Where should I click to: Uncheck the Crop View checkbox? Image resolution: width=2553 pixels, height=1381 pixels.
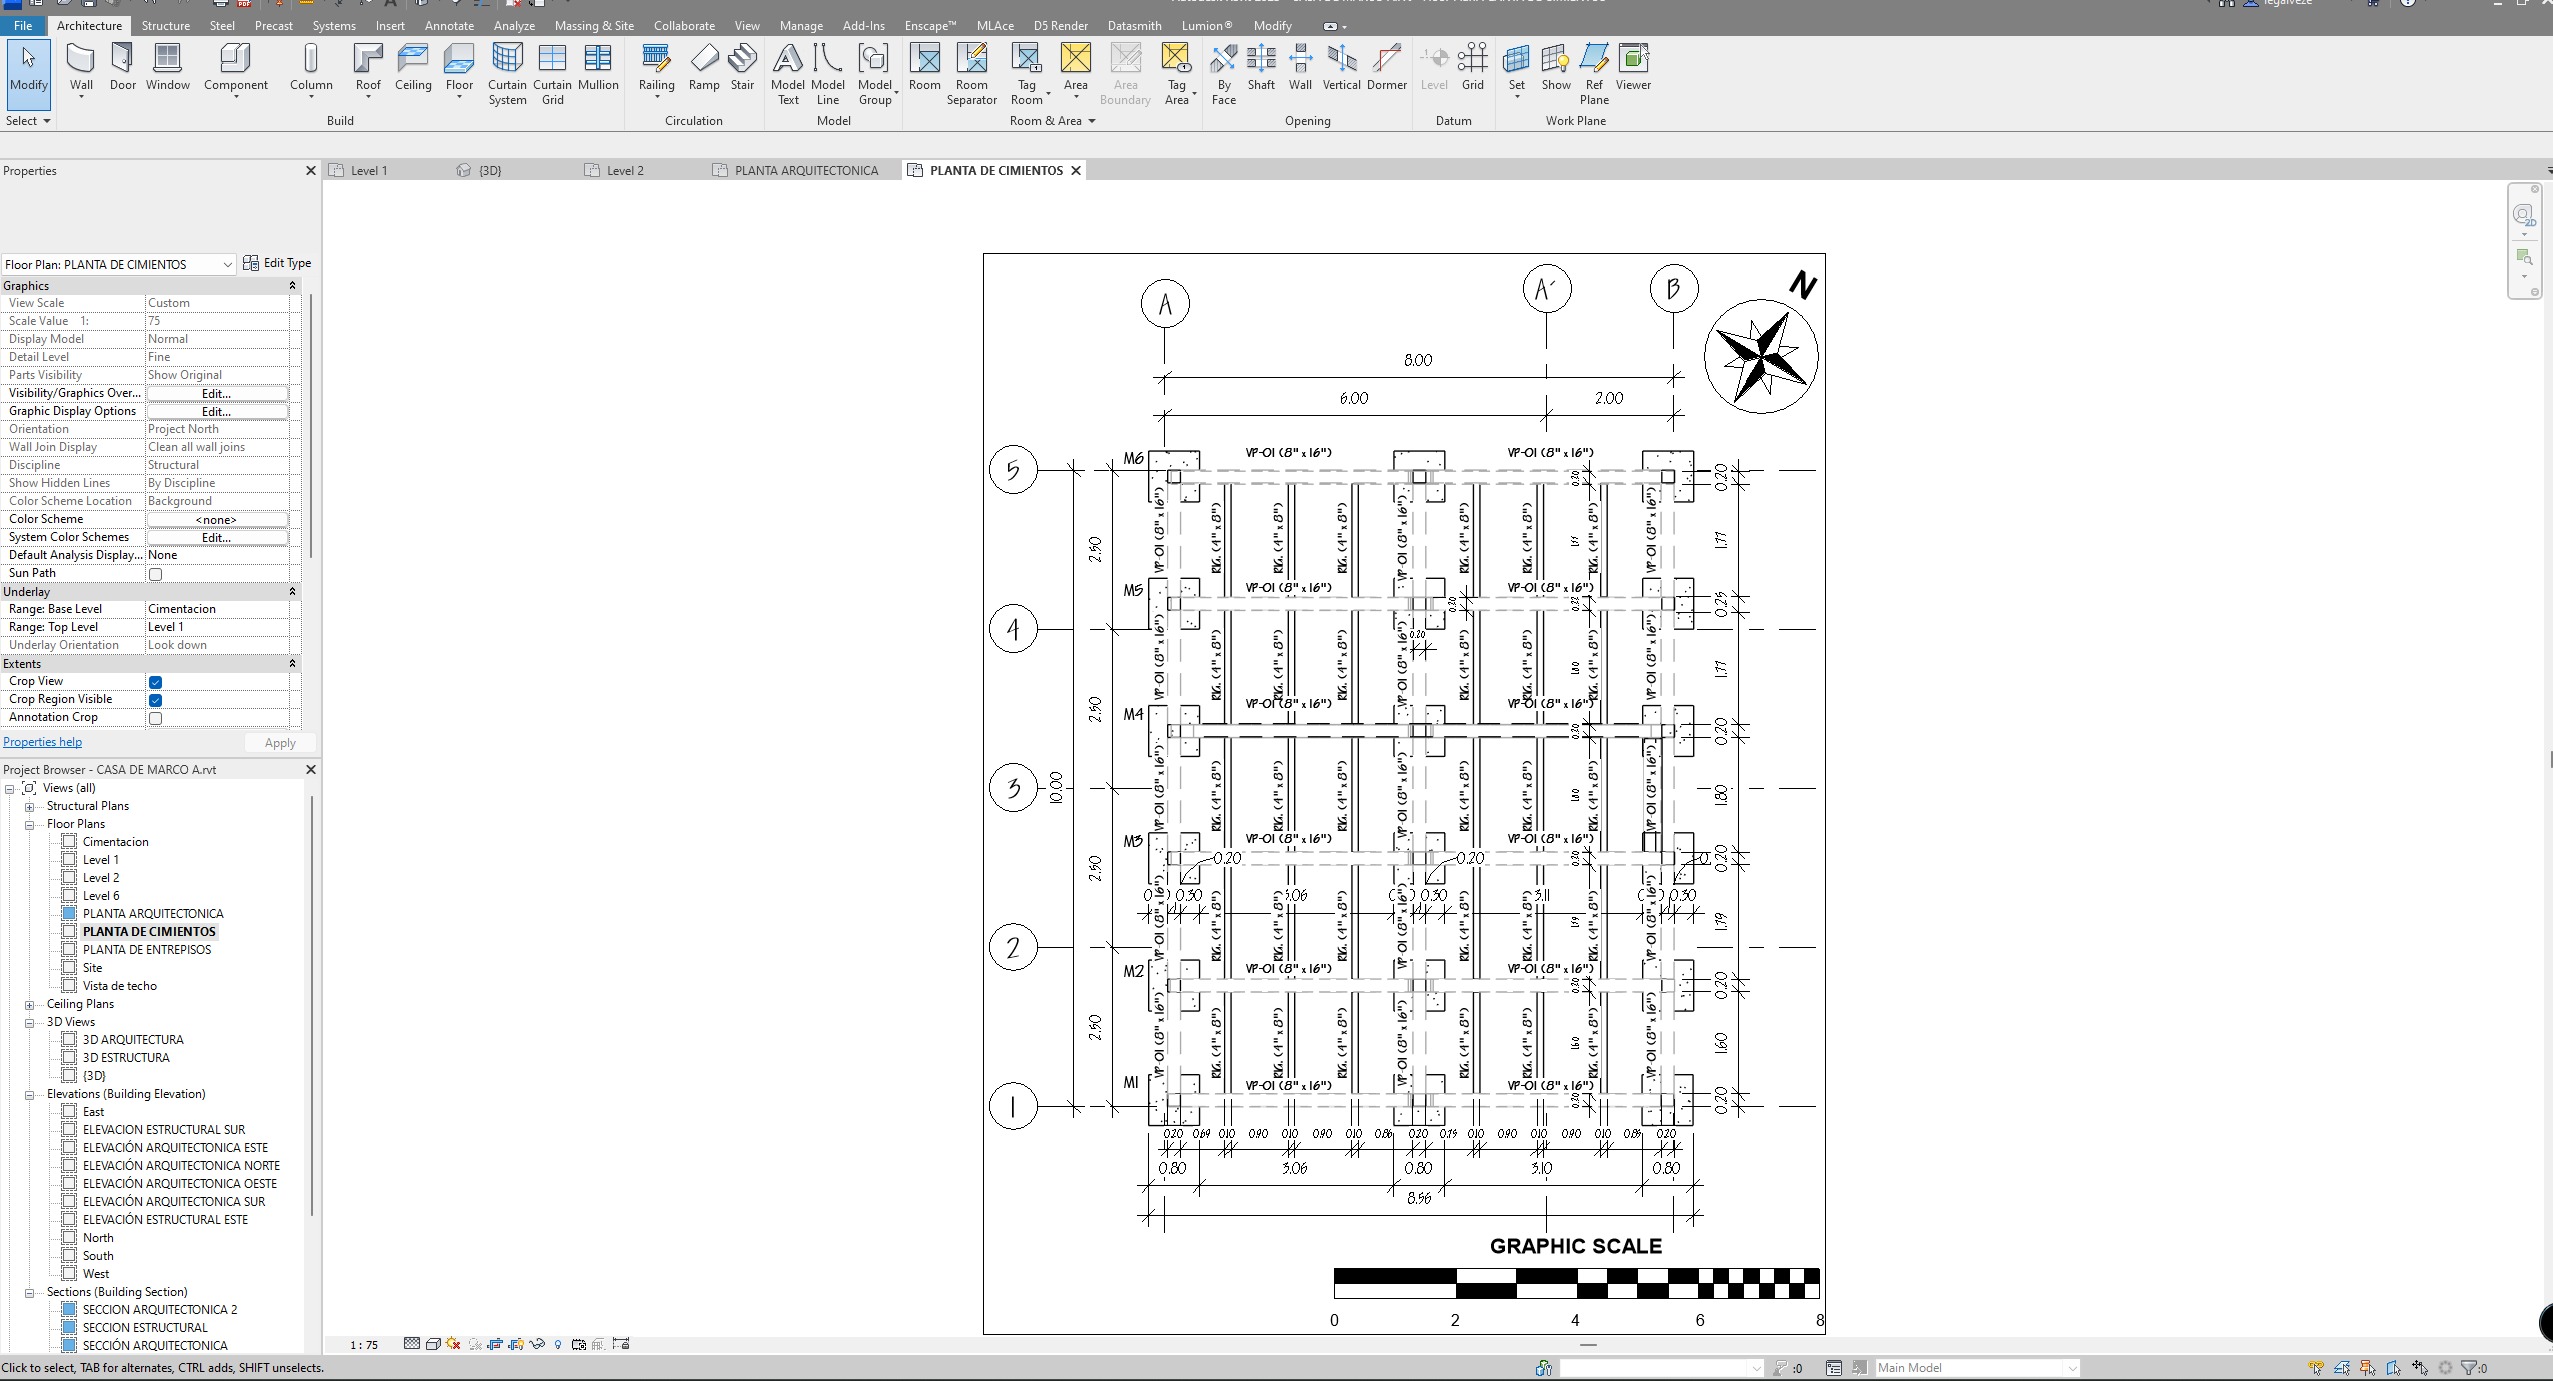tap(155, 682)
